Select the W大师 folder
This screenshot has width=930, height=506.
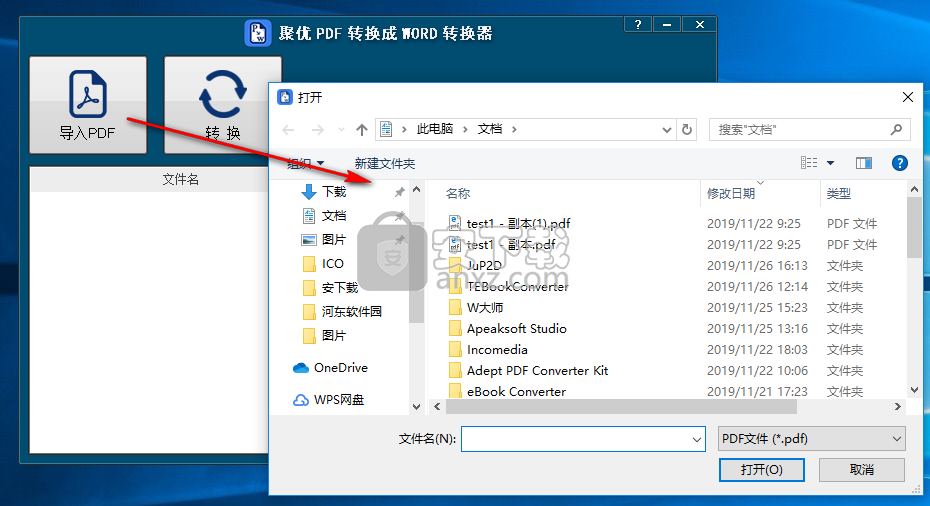point(485,308)
